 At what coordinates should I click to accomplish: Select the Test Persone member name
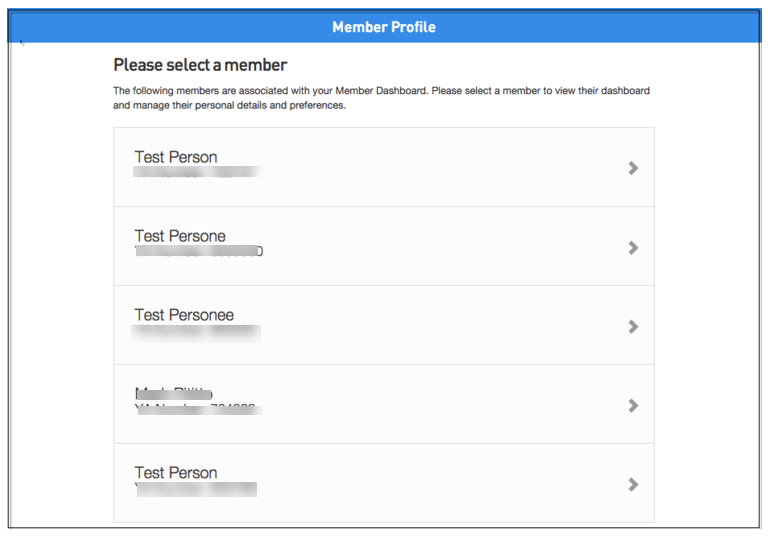(180, 236)
